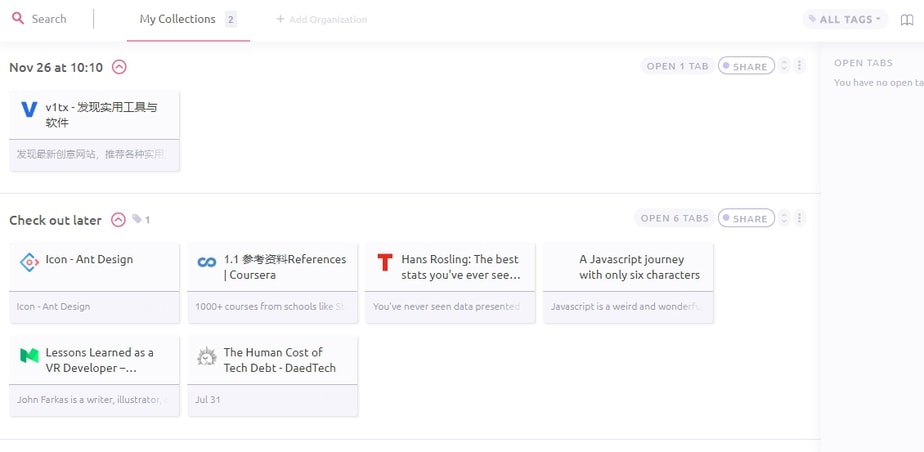This screenshot has height=452, width=924.
Task: Open the ALL TAGS dropdown
Action: click(845, 19)
